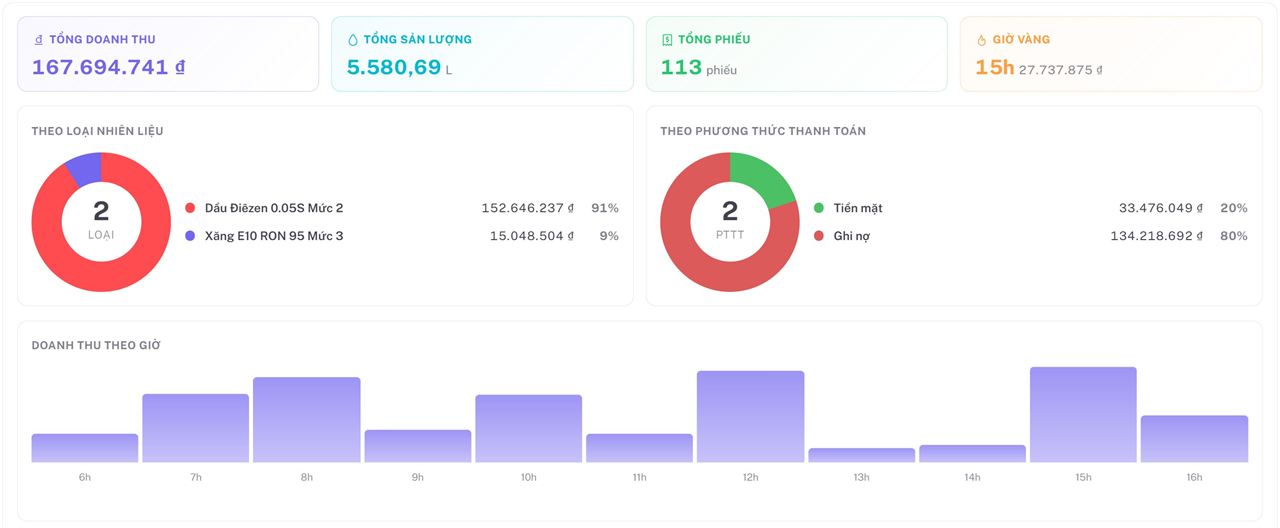The height and width of the screenshot is (528, 1280).
Task: Click the red Ghi nợ legend dot
Action: (819, 236)
